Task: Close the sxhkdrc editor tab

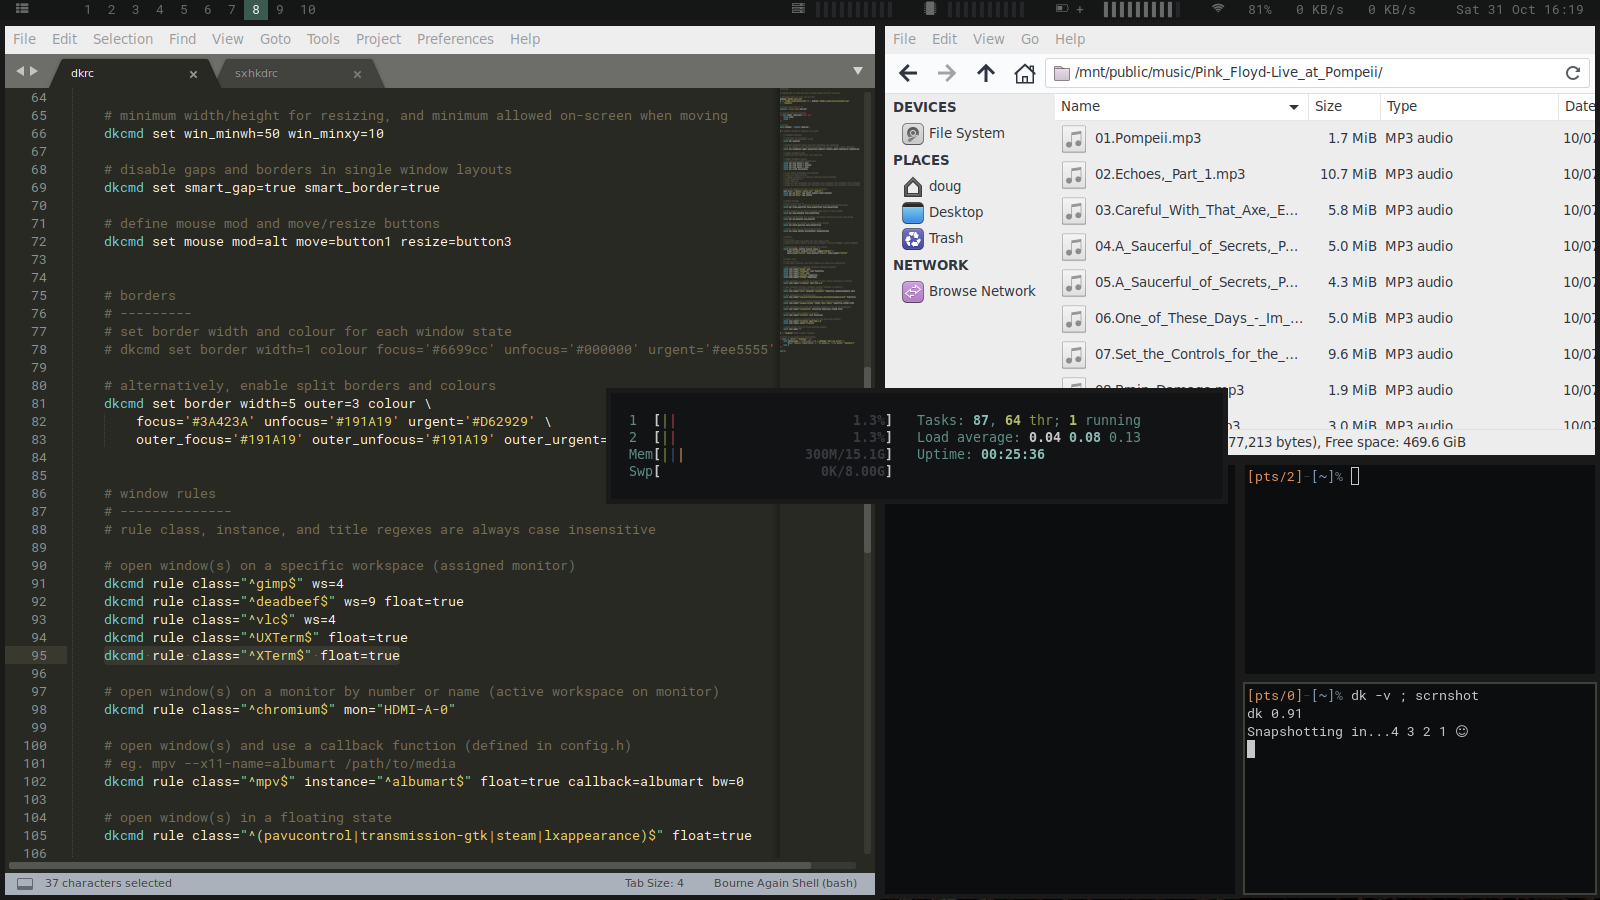Action: click(357, 74)
